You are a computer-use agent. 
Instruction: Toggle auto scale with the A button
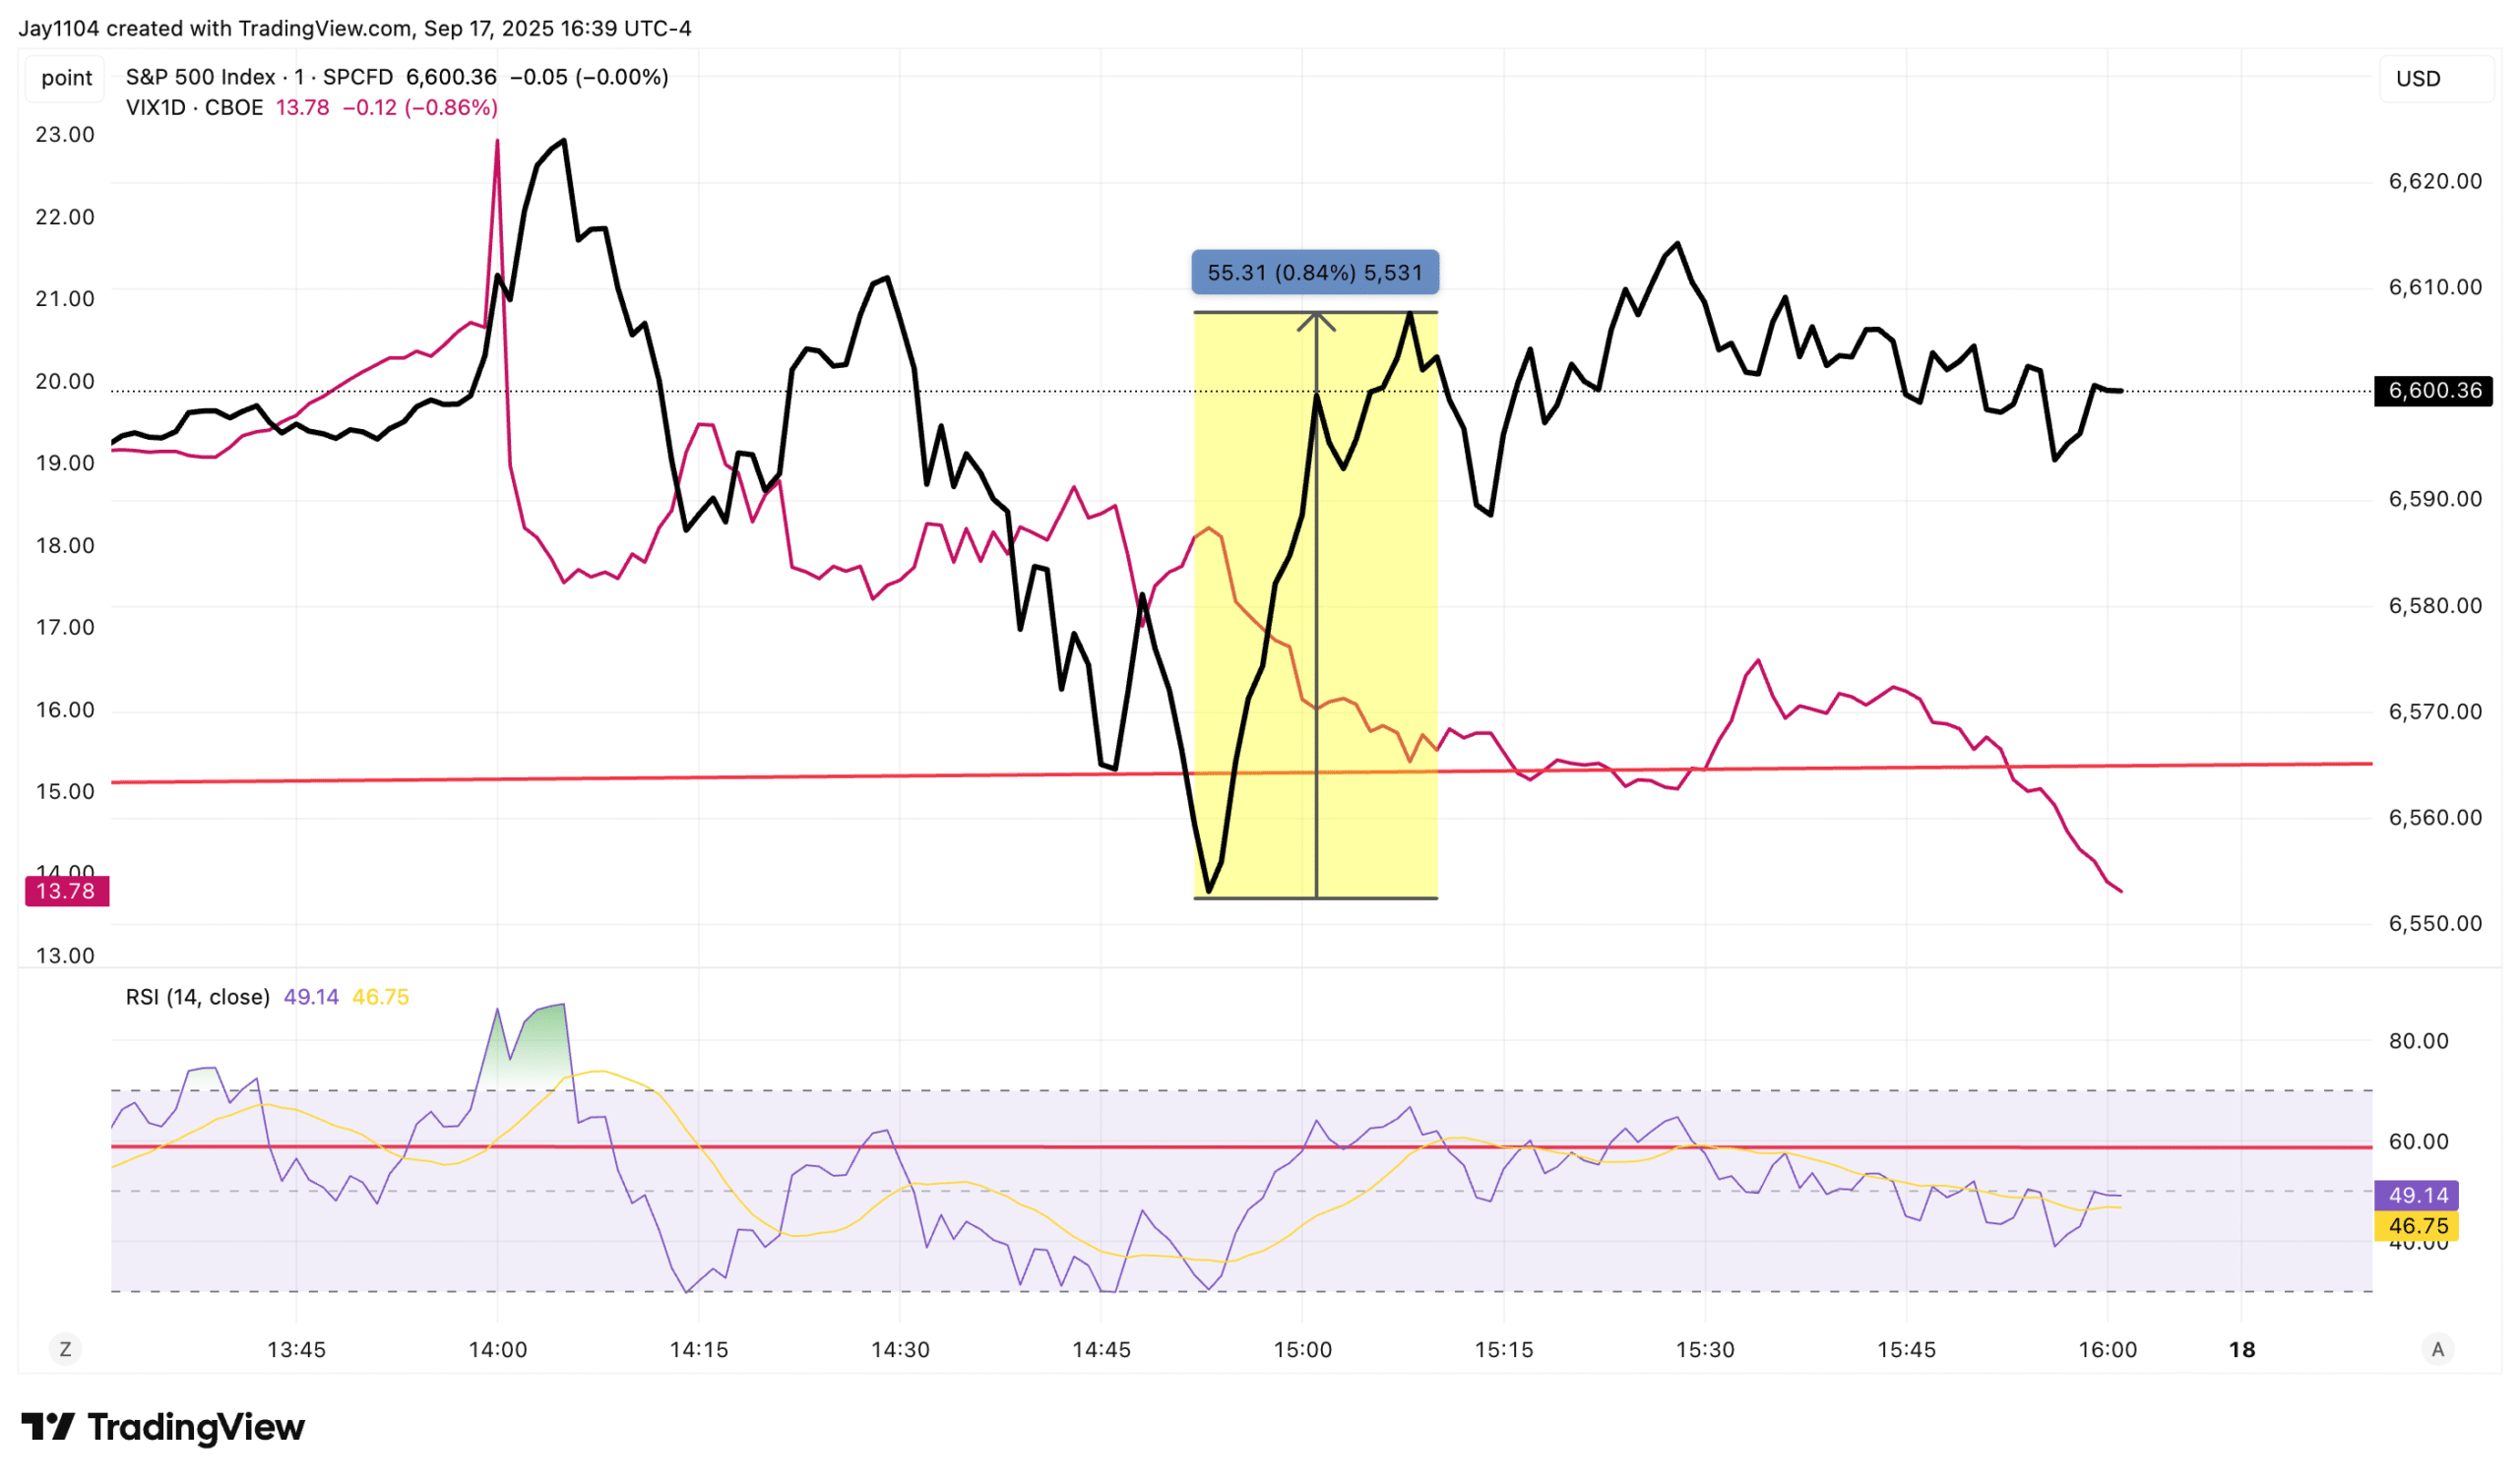[2437, 1350]
